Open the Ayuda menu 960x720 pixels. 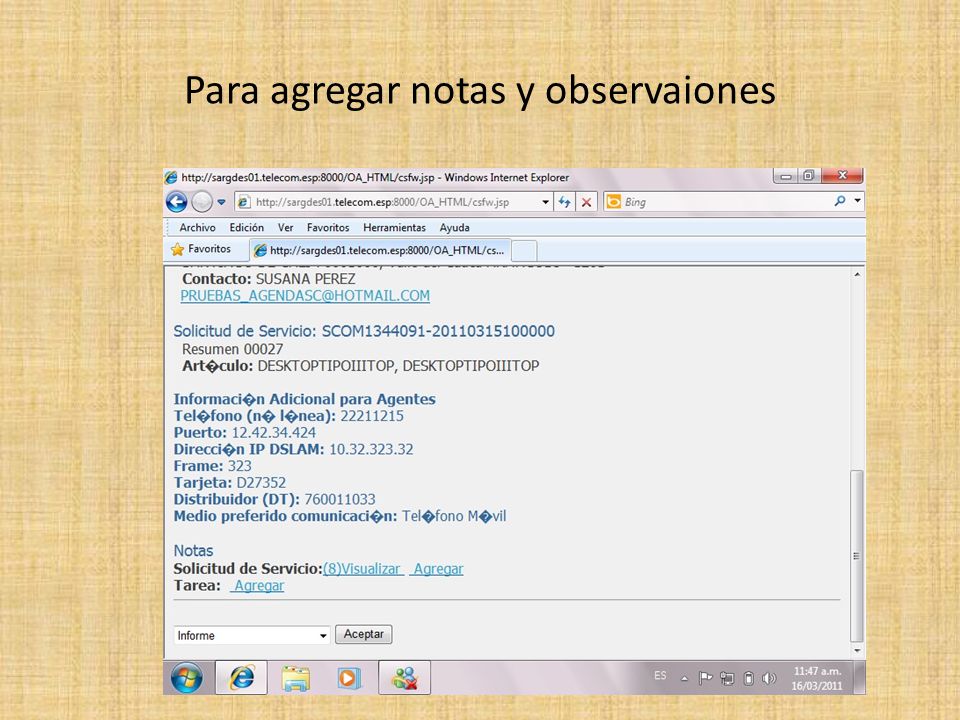tap(454, 227)
